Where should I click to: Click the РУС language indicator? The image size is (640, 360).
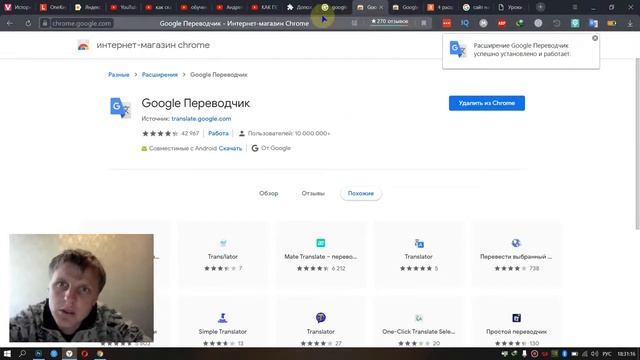607,354
